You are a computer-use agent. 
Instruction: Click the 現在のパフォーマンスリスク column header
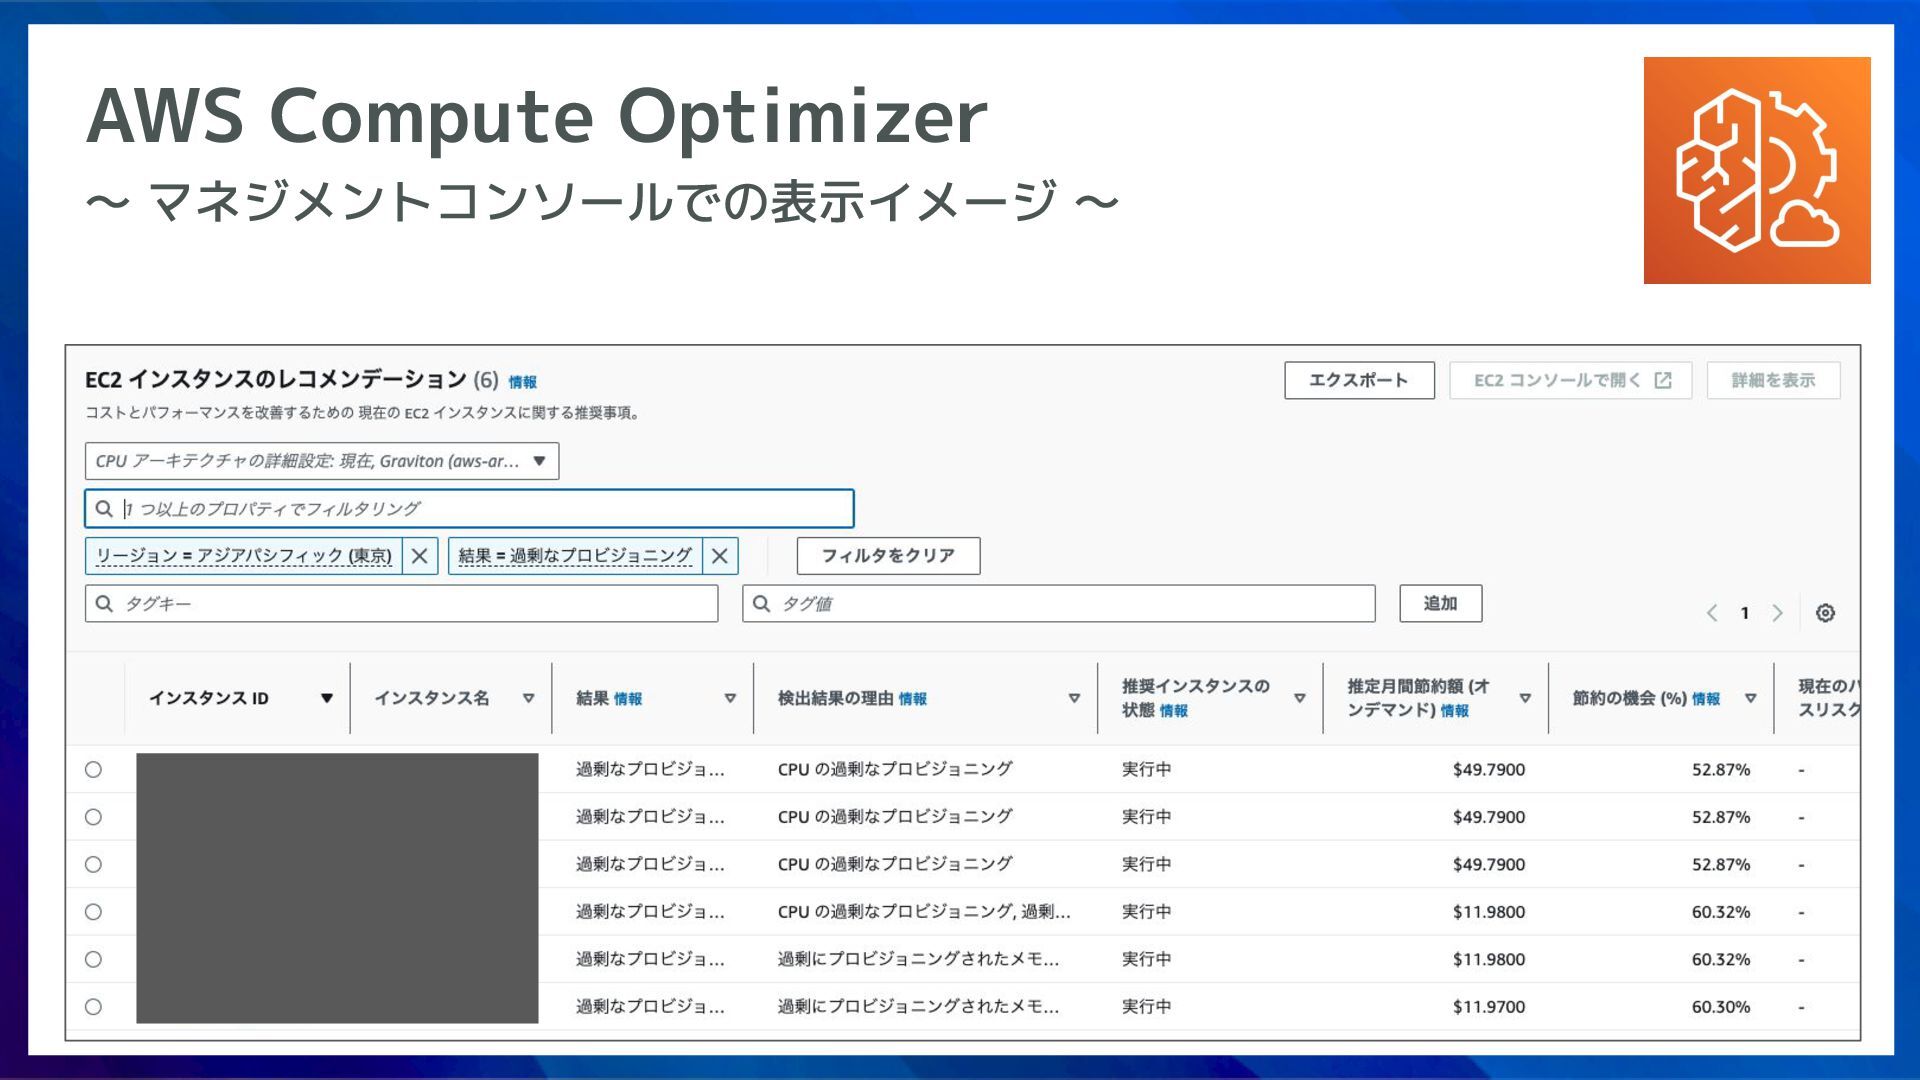click(x=1828, y=698)
